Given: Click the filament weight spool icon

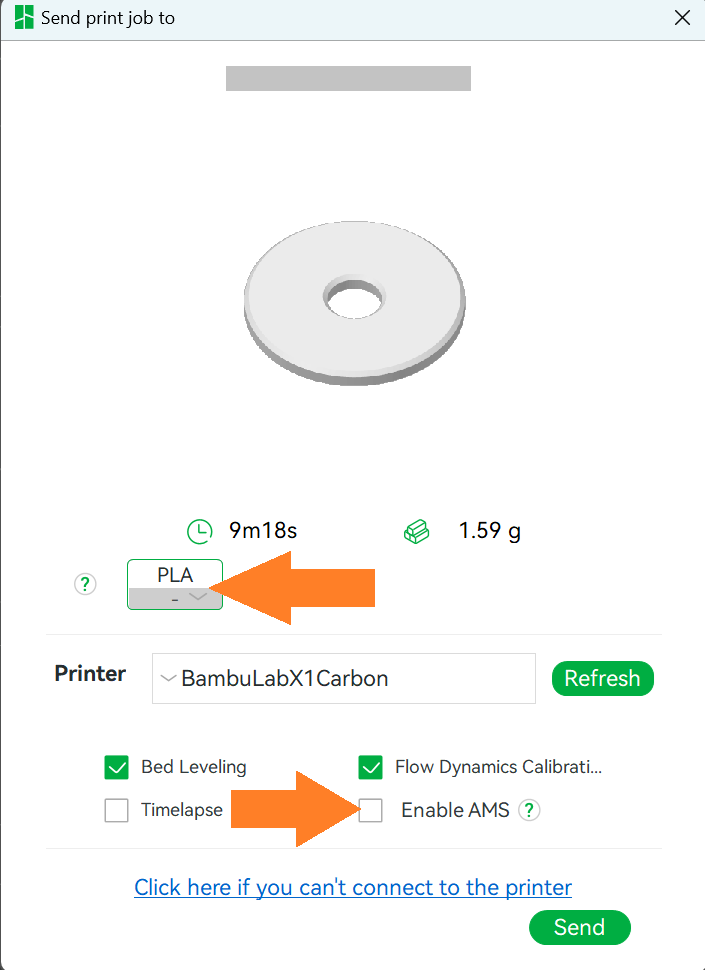Looking at the screenshot, I should click(416, 531).
